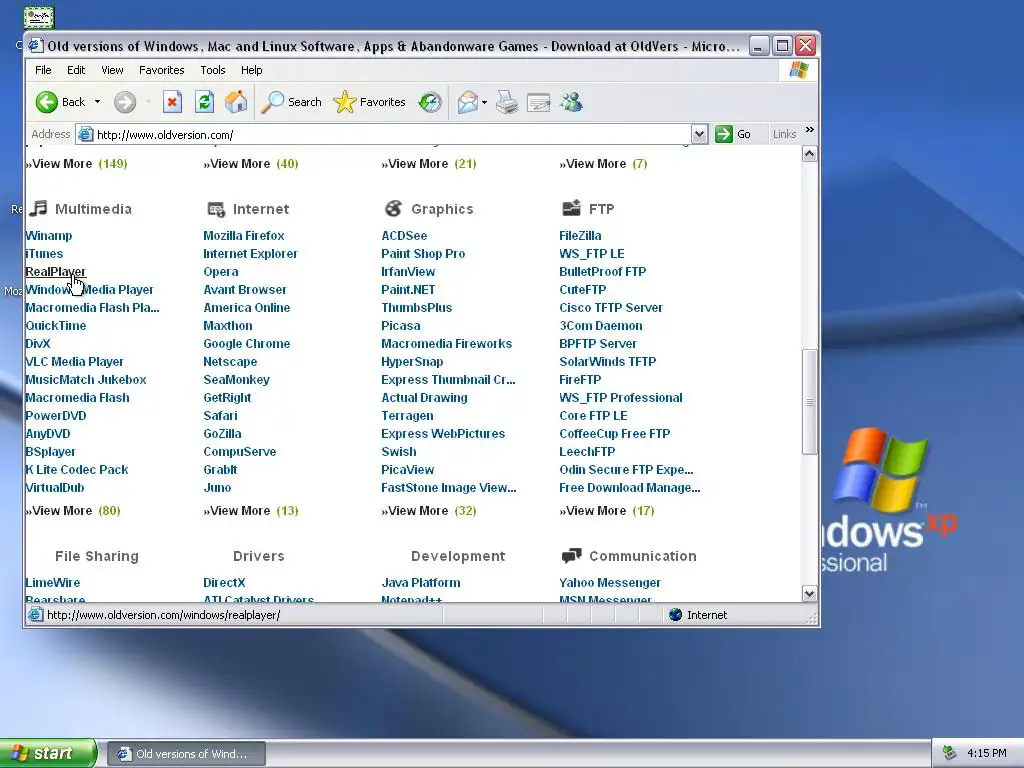This screenshot has width=1024, height=768.
Task: Click the Internet zone globe in status bar
Action: tap(676, 615)
